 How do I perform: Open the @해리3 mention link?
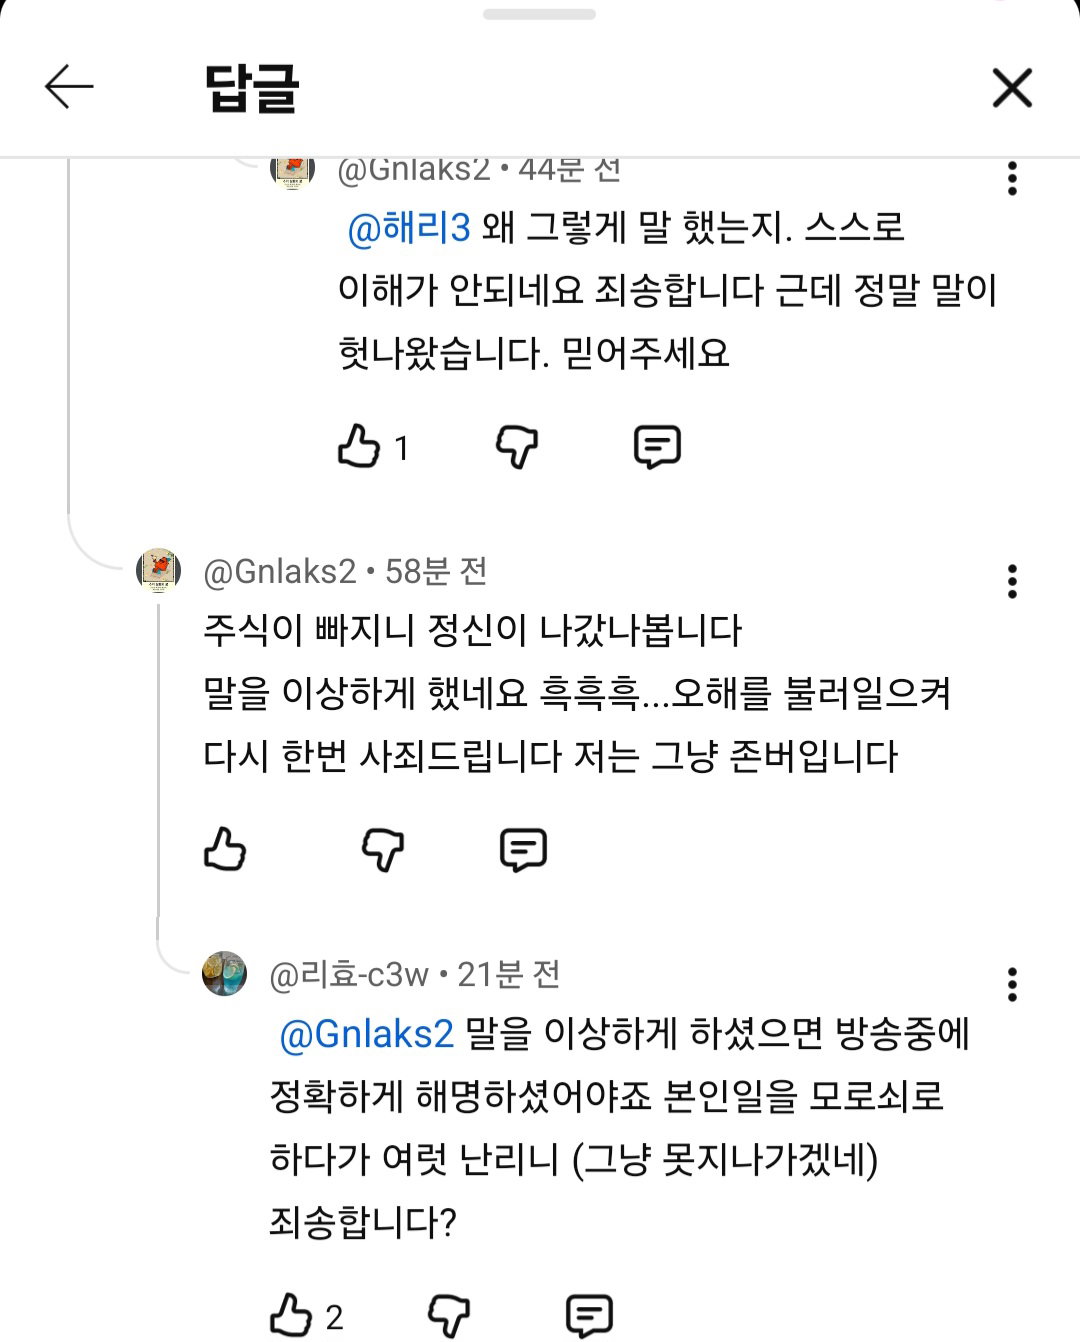[x=409, y=228]
